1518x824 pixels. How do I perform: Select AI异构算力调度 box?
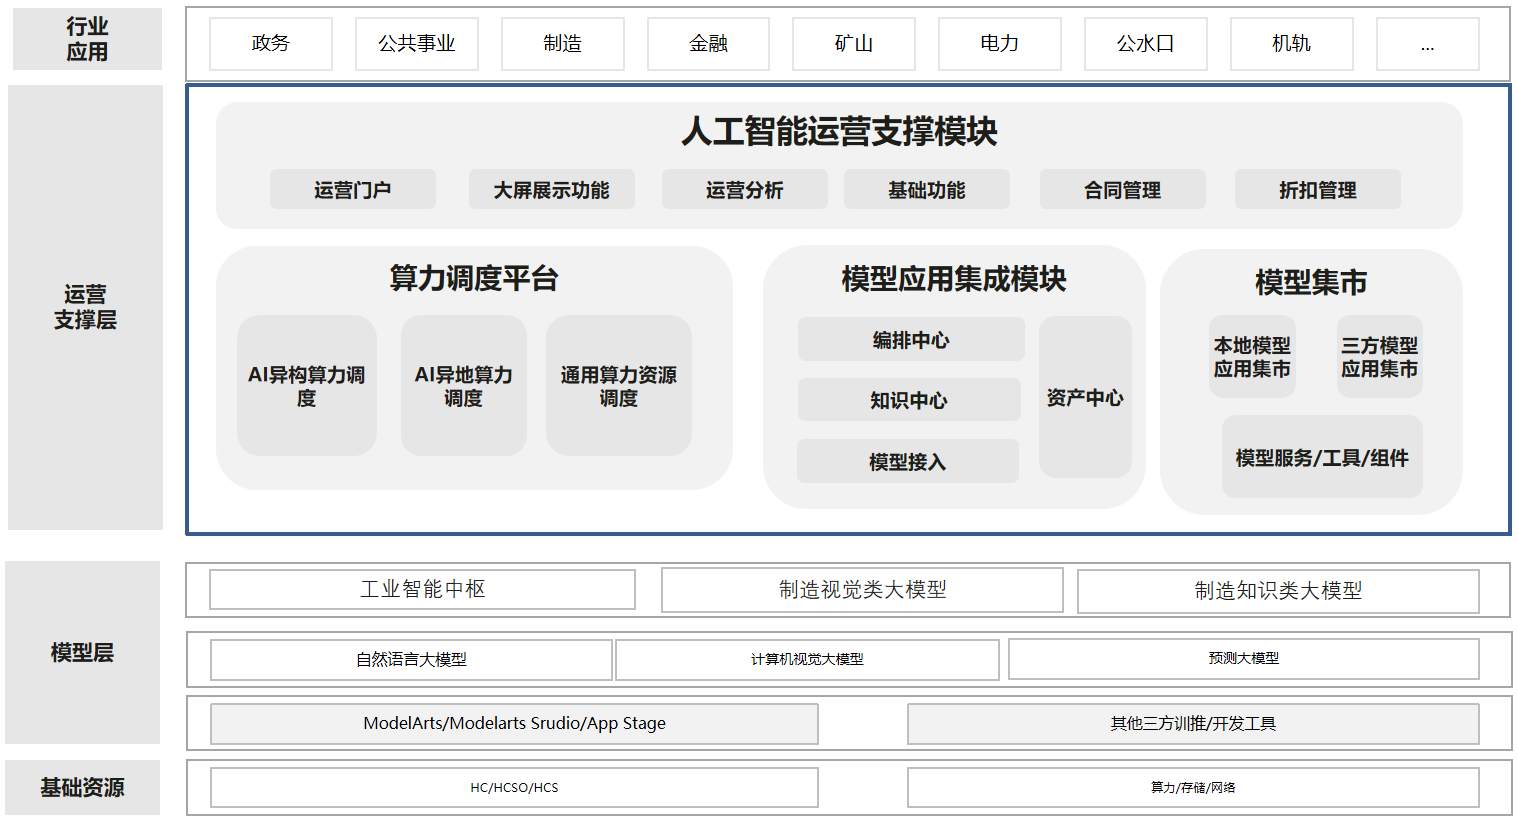pyautogui.click(x=306, y=386)
